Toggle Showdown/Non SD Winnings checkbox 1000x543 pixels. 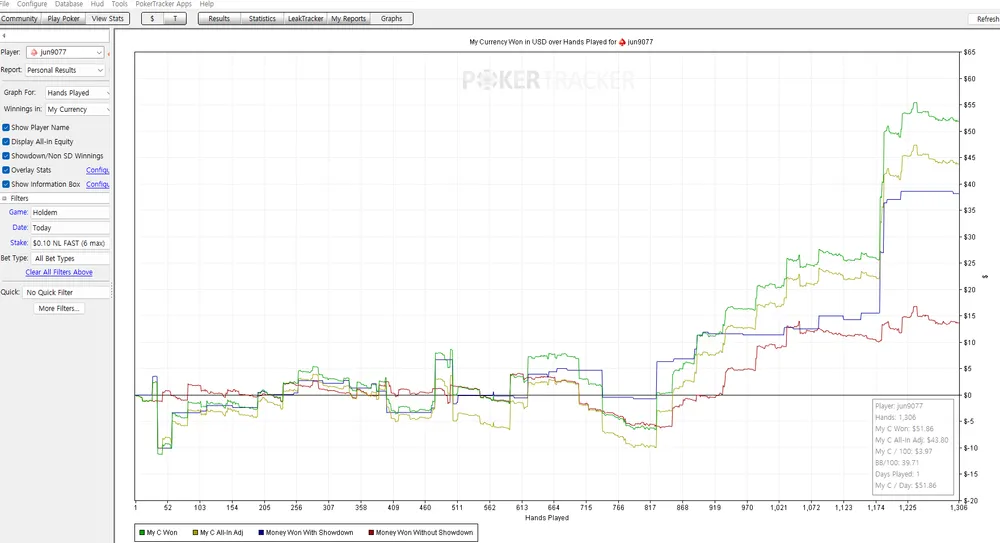pos(6,156)
